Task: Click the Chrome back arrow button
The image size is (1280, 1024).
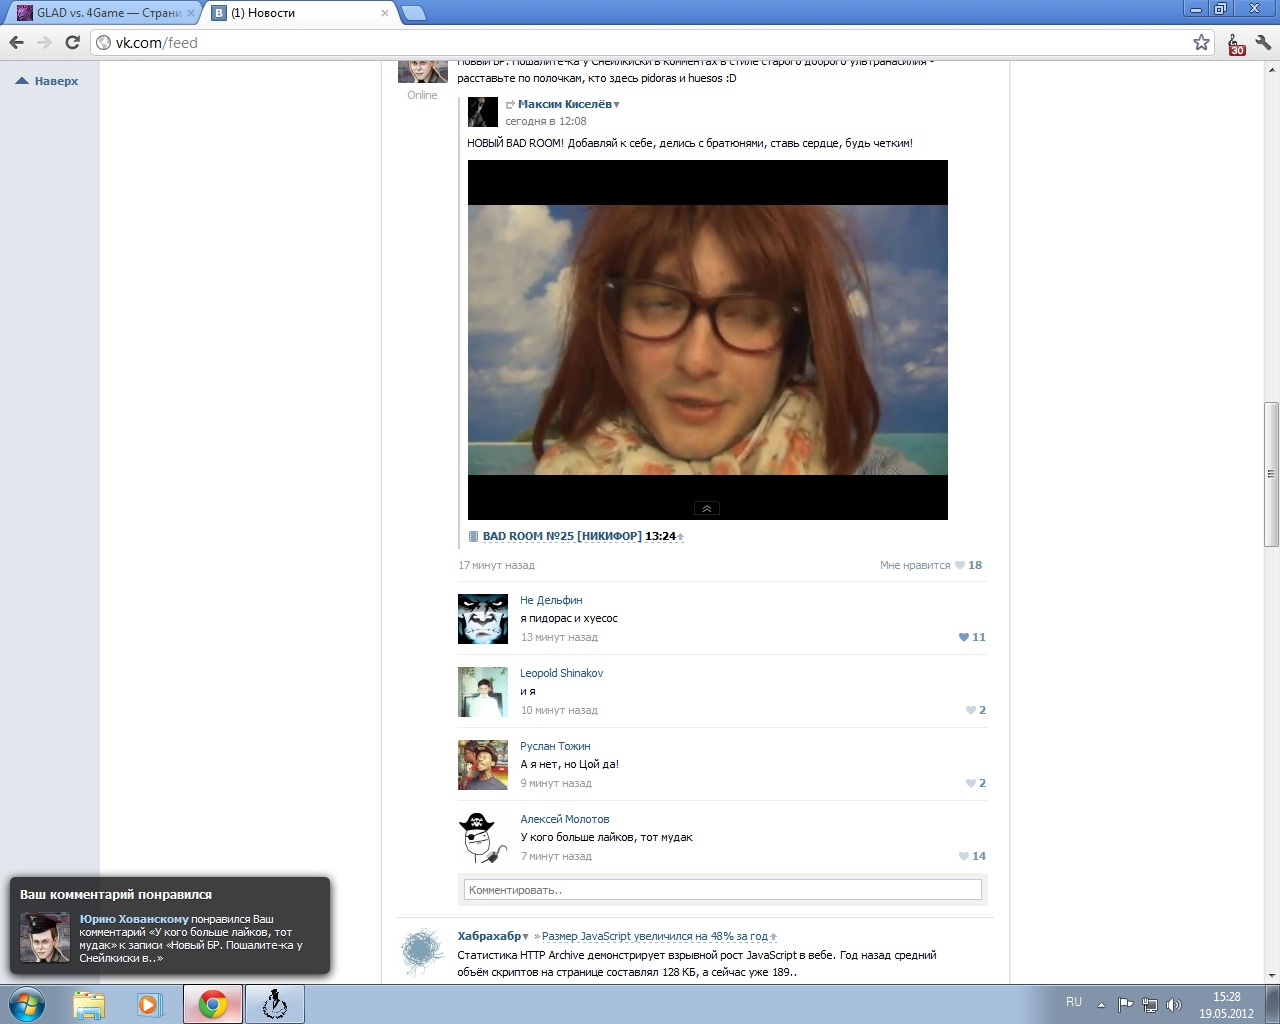Action: click(16, 42)
